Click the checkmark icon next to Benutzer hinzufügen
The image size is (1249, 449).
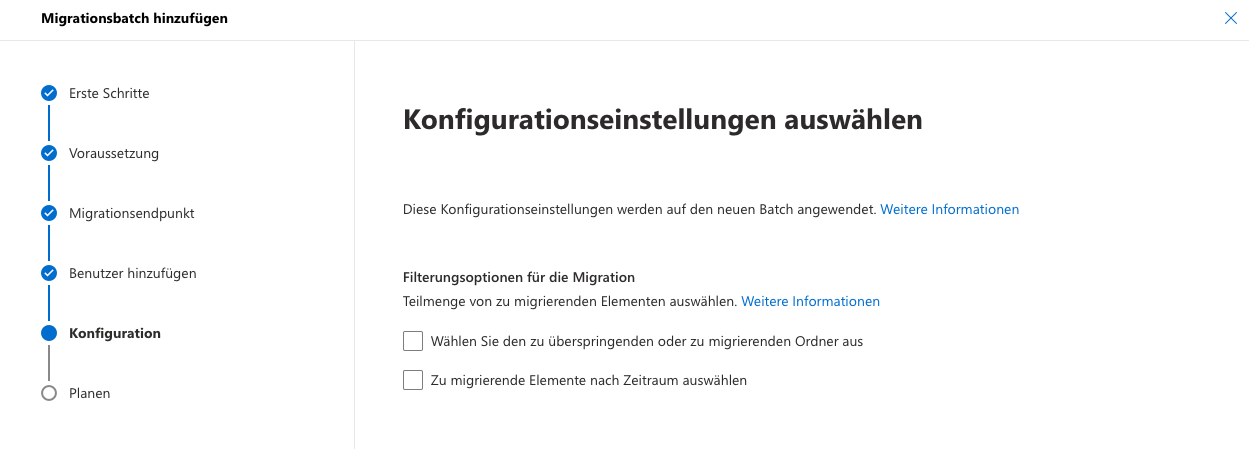pyautogui.click(x=49, y=273)
